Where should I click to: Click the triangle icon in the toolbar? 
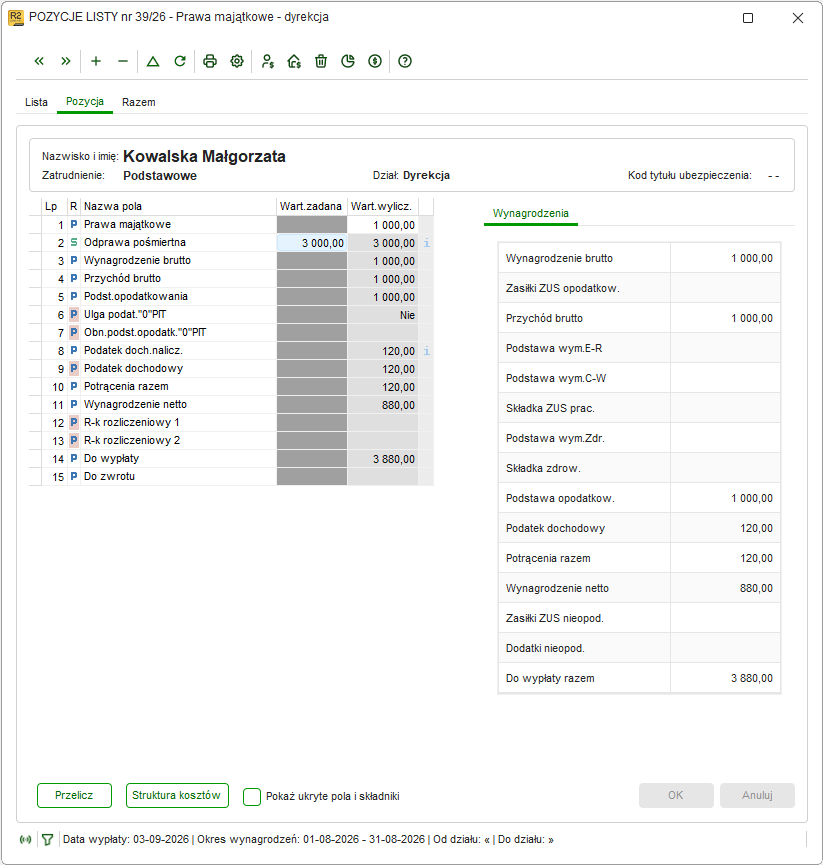coord(153,61)
